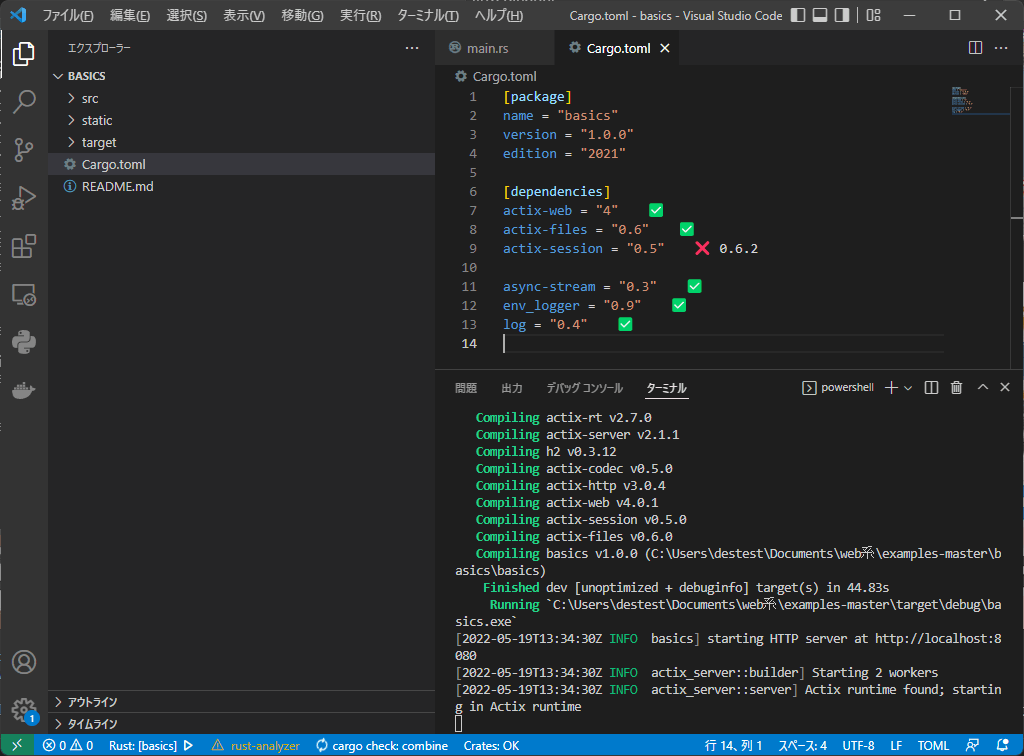Open the Extensions view
Image resolution: width=1024 pixels, height=756 pixels.
(x=24, y=246)
